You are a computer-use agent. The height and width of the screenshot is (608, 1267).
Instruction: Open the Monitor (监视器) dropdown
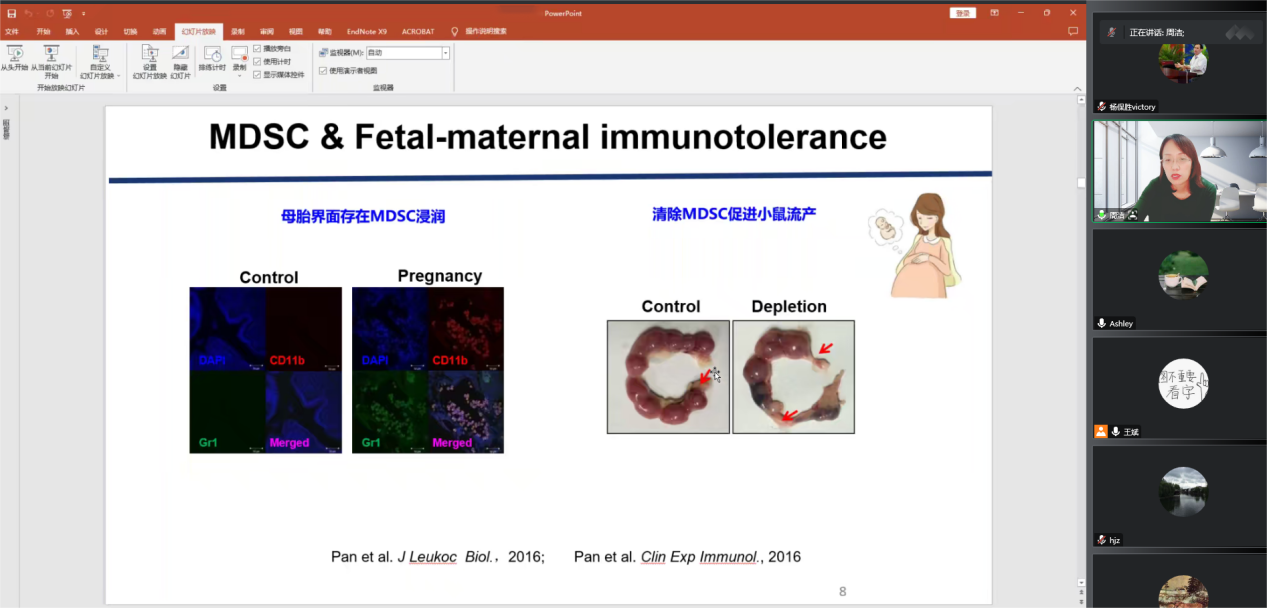click(x=445, y=53)
